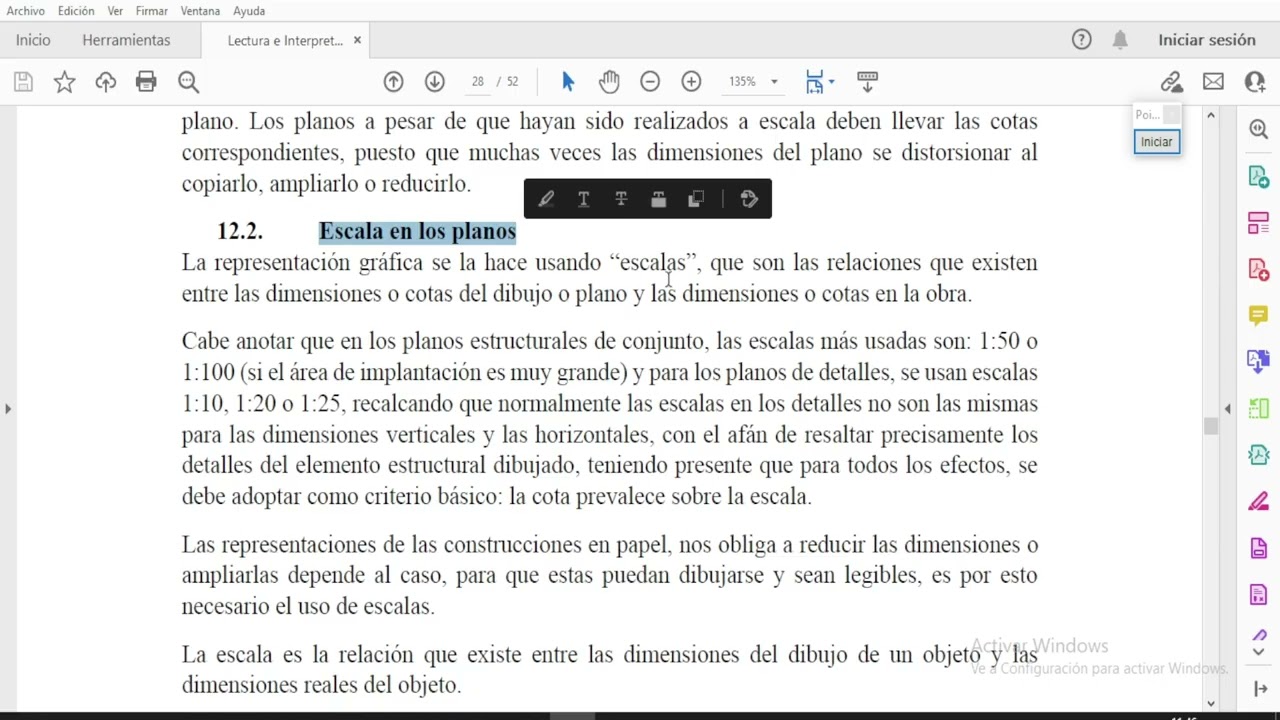Click the underline text icon in floating toolbar
Viewport: 1280px width, 720px height.
(583, 199)
